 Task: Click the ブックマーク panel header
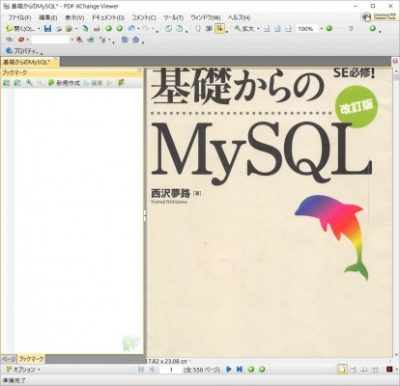(x=71, y=72)
